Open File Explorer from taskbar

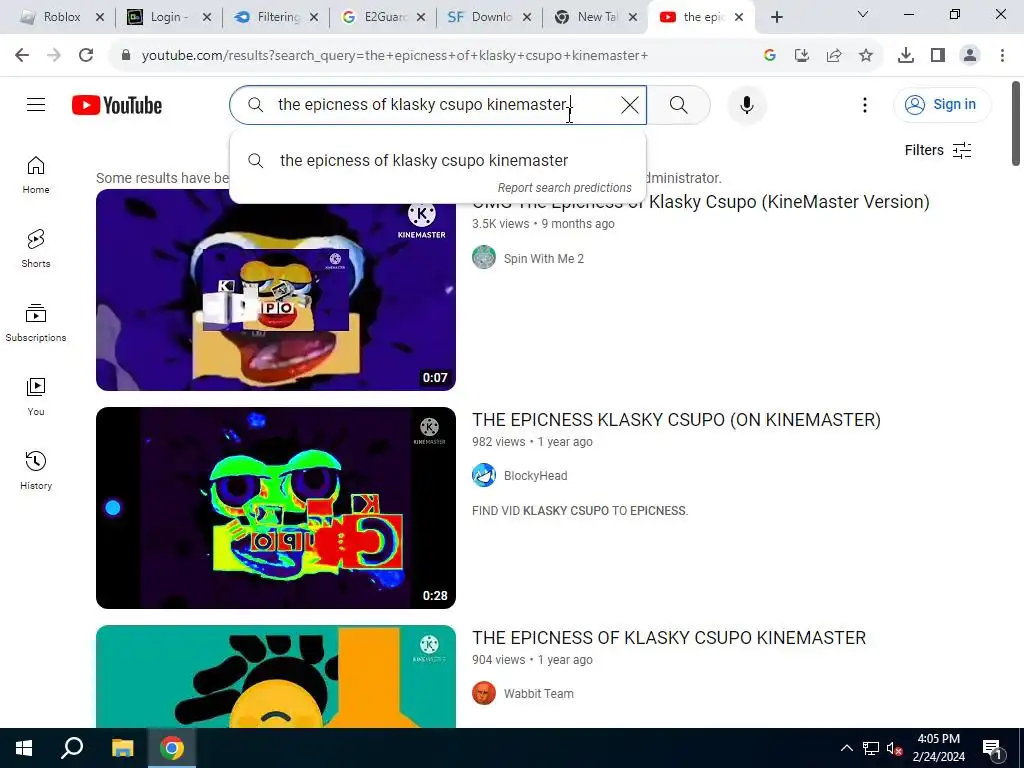click(x=122, y=748)
